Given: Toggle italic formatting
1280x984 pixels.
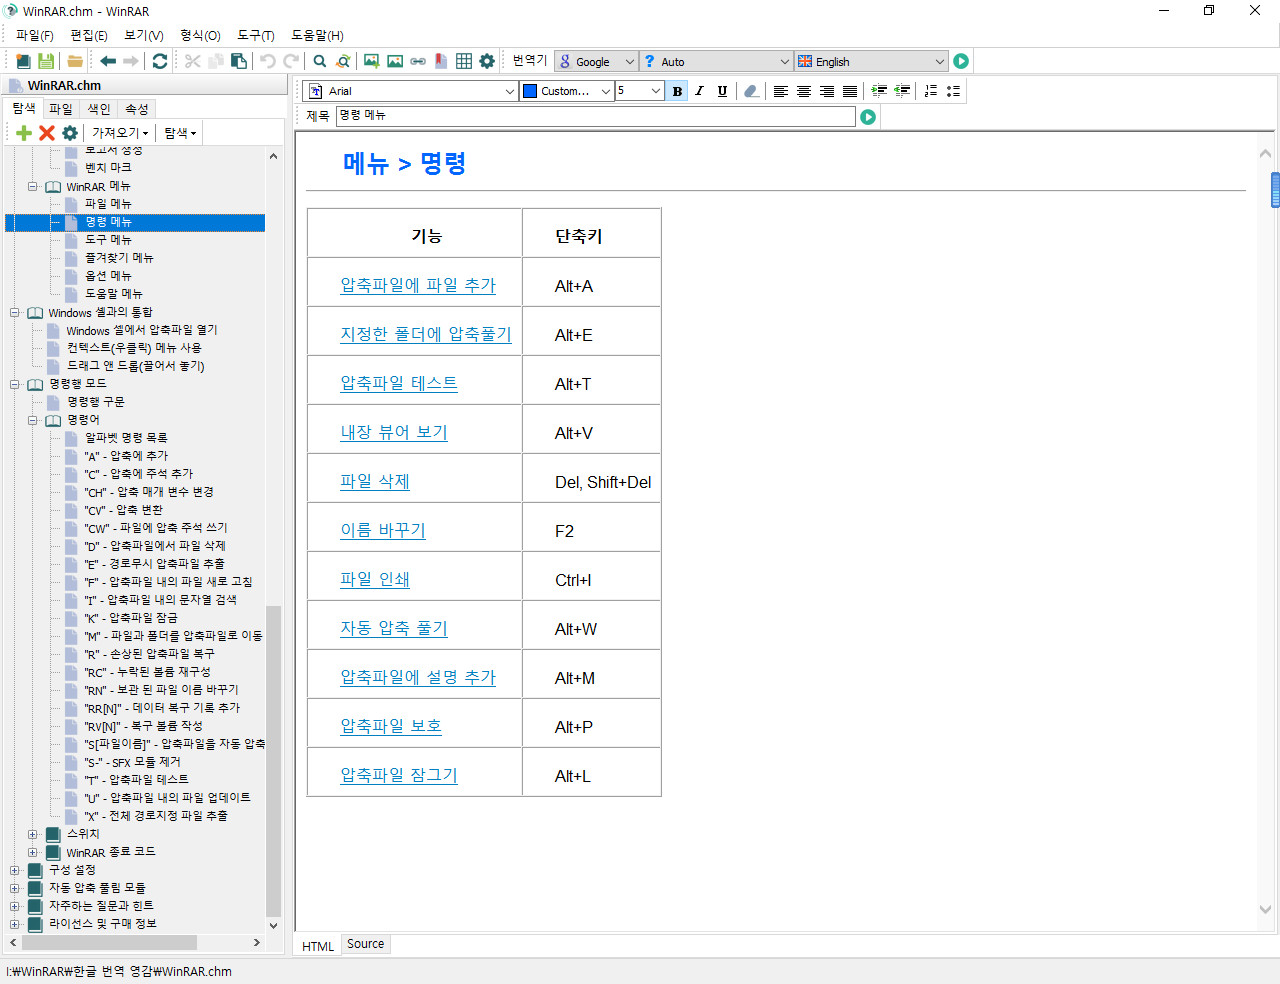Looking at the screenshot, I should pyautogui.click(x=699, y=91).
